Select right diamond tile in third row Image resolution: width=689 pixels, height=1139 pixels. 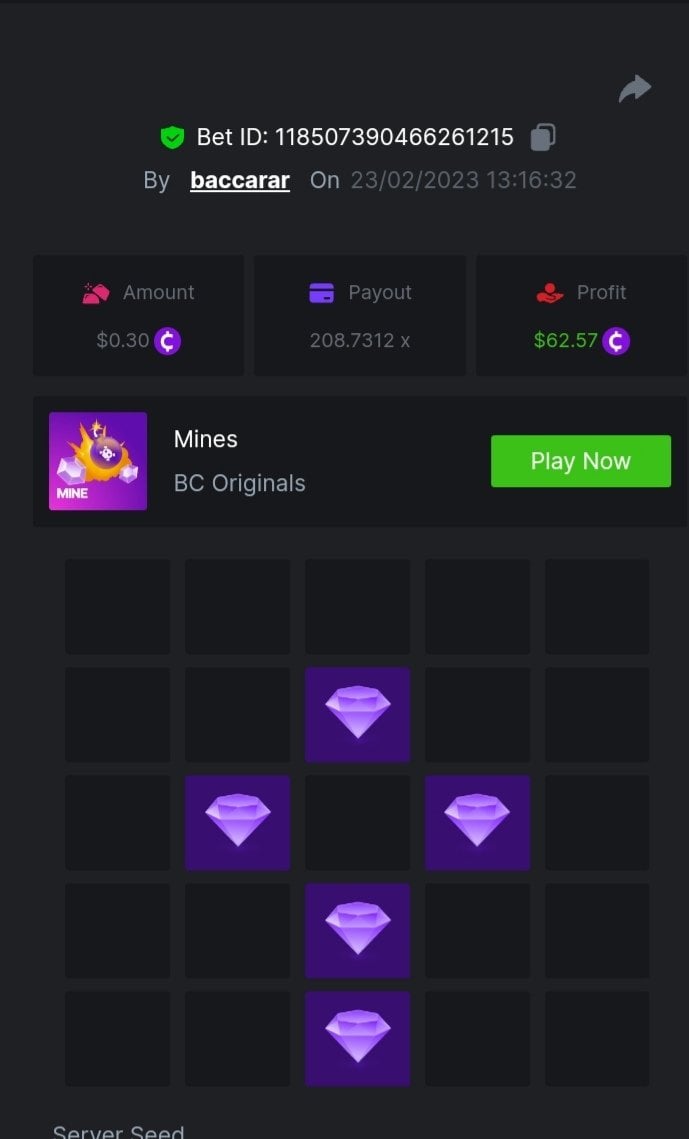point(477,822)
